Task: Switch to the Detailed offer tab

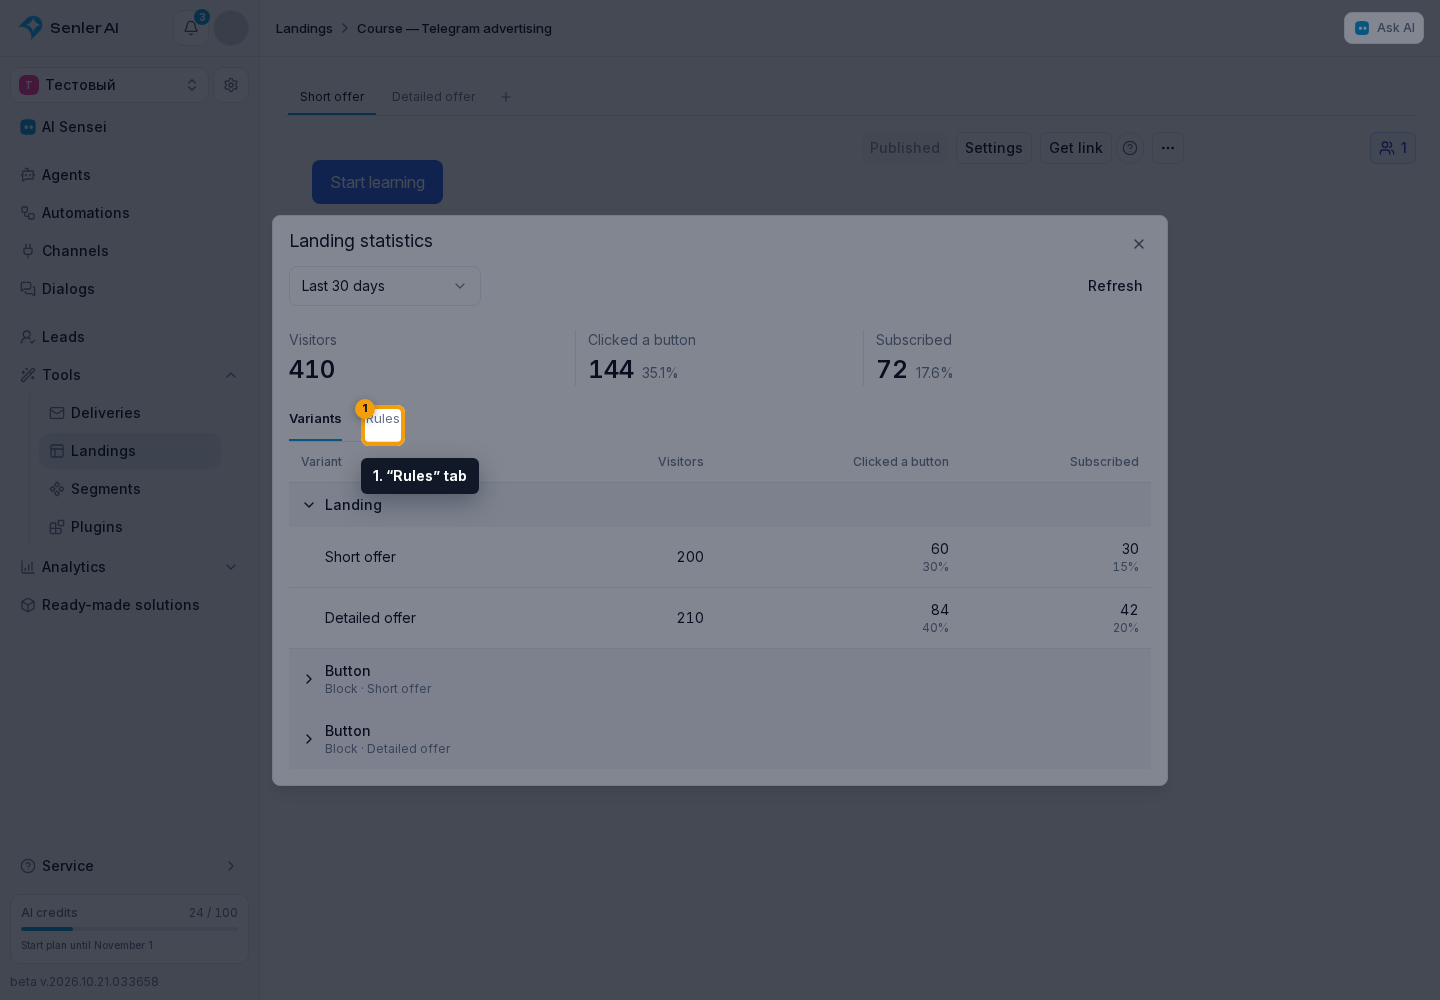Action: tap(434, 97)
